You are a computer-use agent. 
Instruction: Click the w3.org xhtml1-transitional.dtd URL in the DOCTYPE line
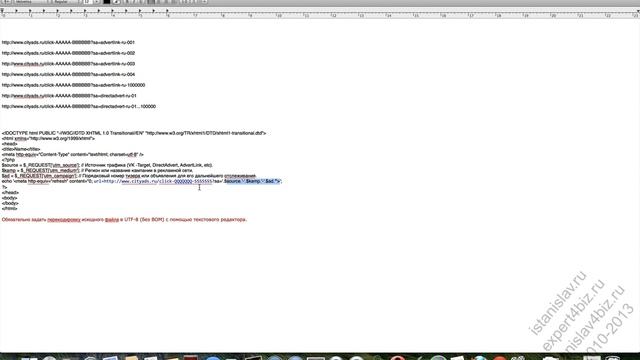205,133
